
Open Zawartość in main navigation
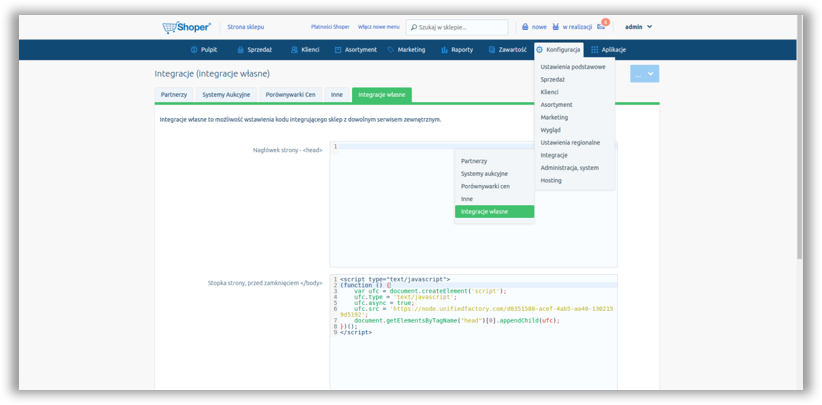pos(507,50)
